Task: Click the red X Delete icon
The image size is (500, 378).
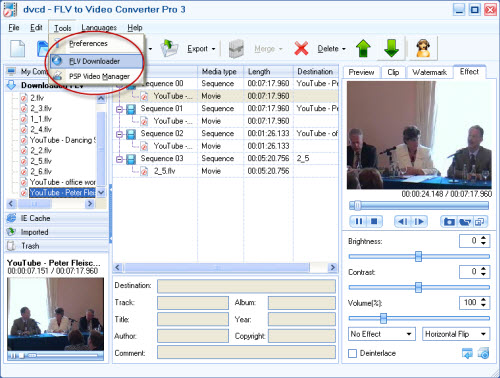Action: pyautogui.click(x=301, y=49)
